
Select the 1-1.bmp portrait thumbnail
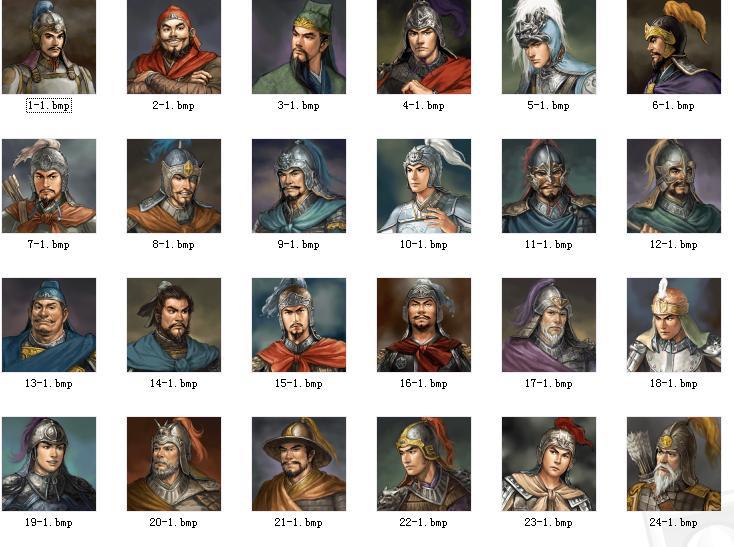pos(49,47)
